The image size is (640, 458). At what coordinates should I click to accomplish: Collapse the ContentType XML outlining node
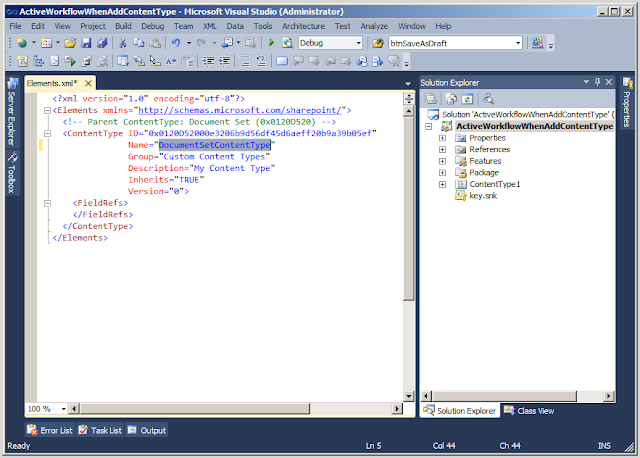pos(47,133)
